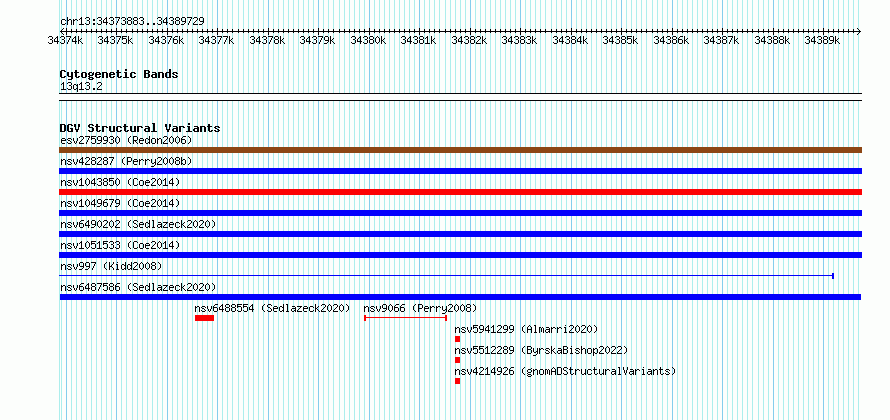Click the 34387k ruler tick label
Screen dimensions: 890x420
721,40
